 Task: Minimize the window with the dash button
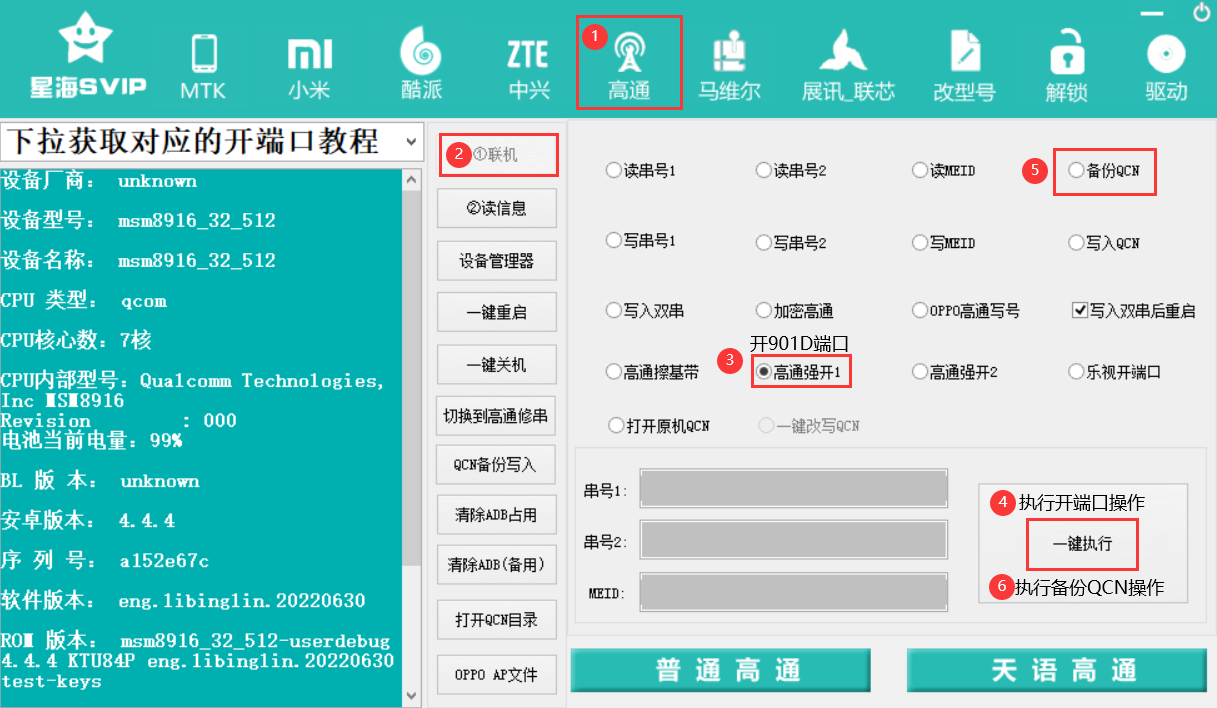(x=1153, y=14)
